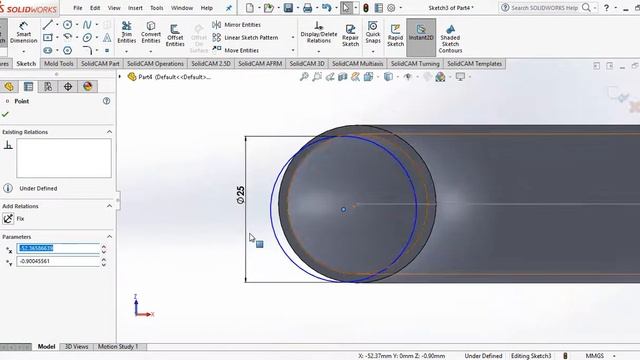
Task: Confirm the Point with green checkmark
Action: tap(5, 114)
